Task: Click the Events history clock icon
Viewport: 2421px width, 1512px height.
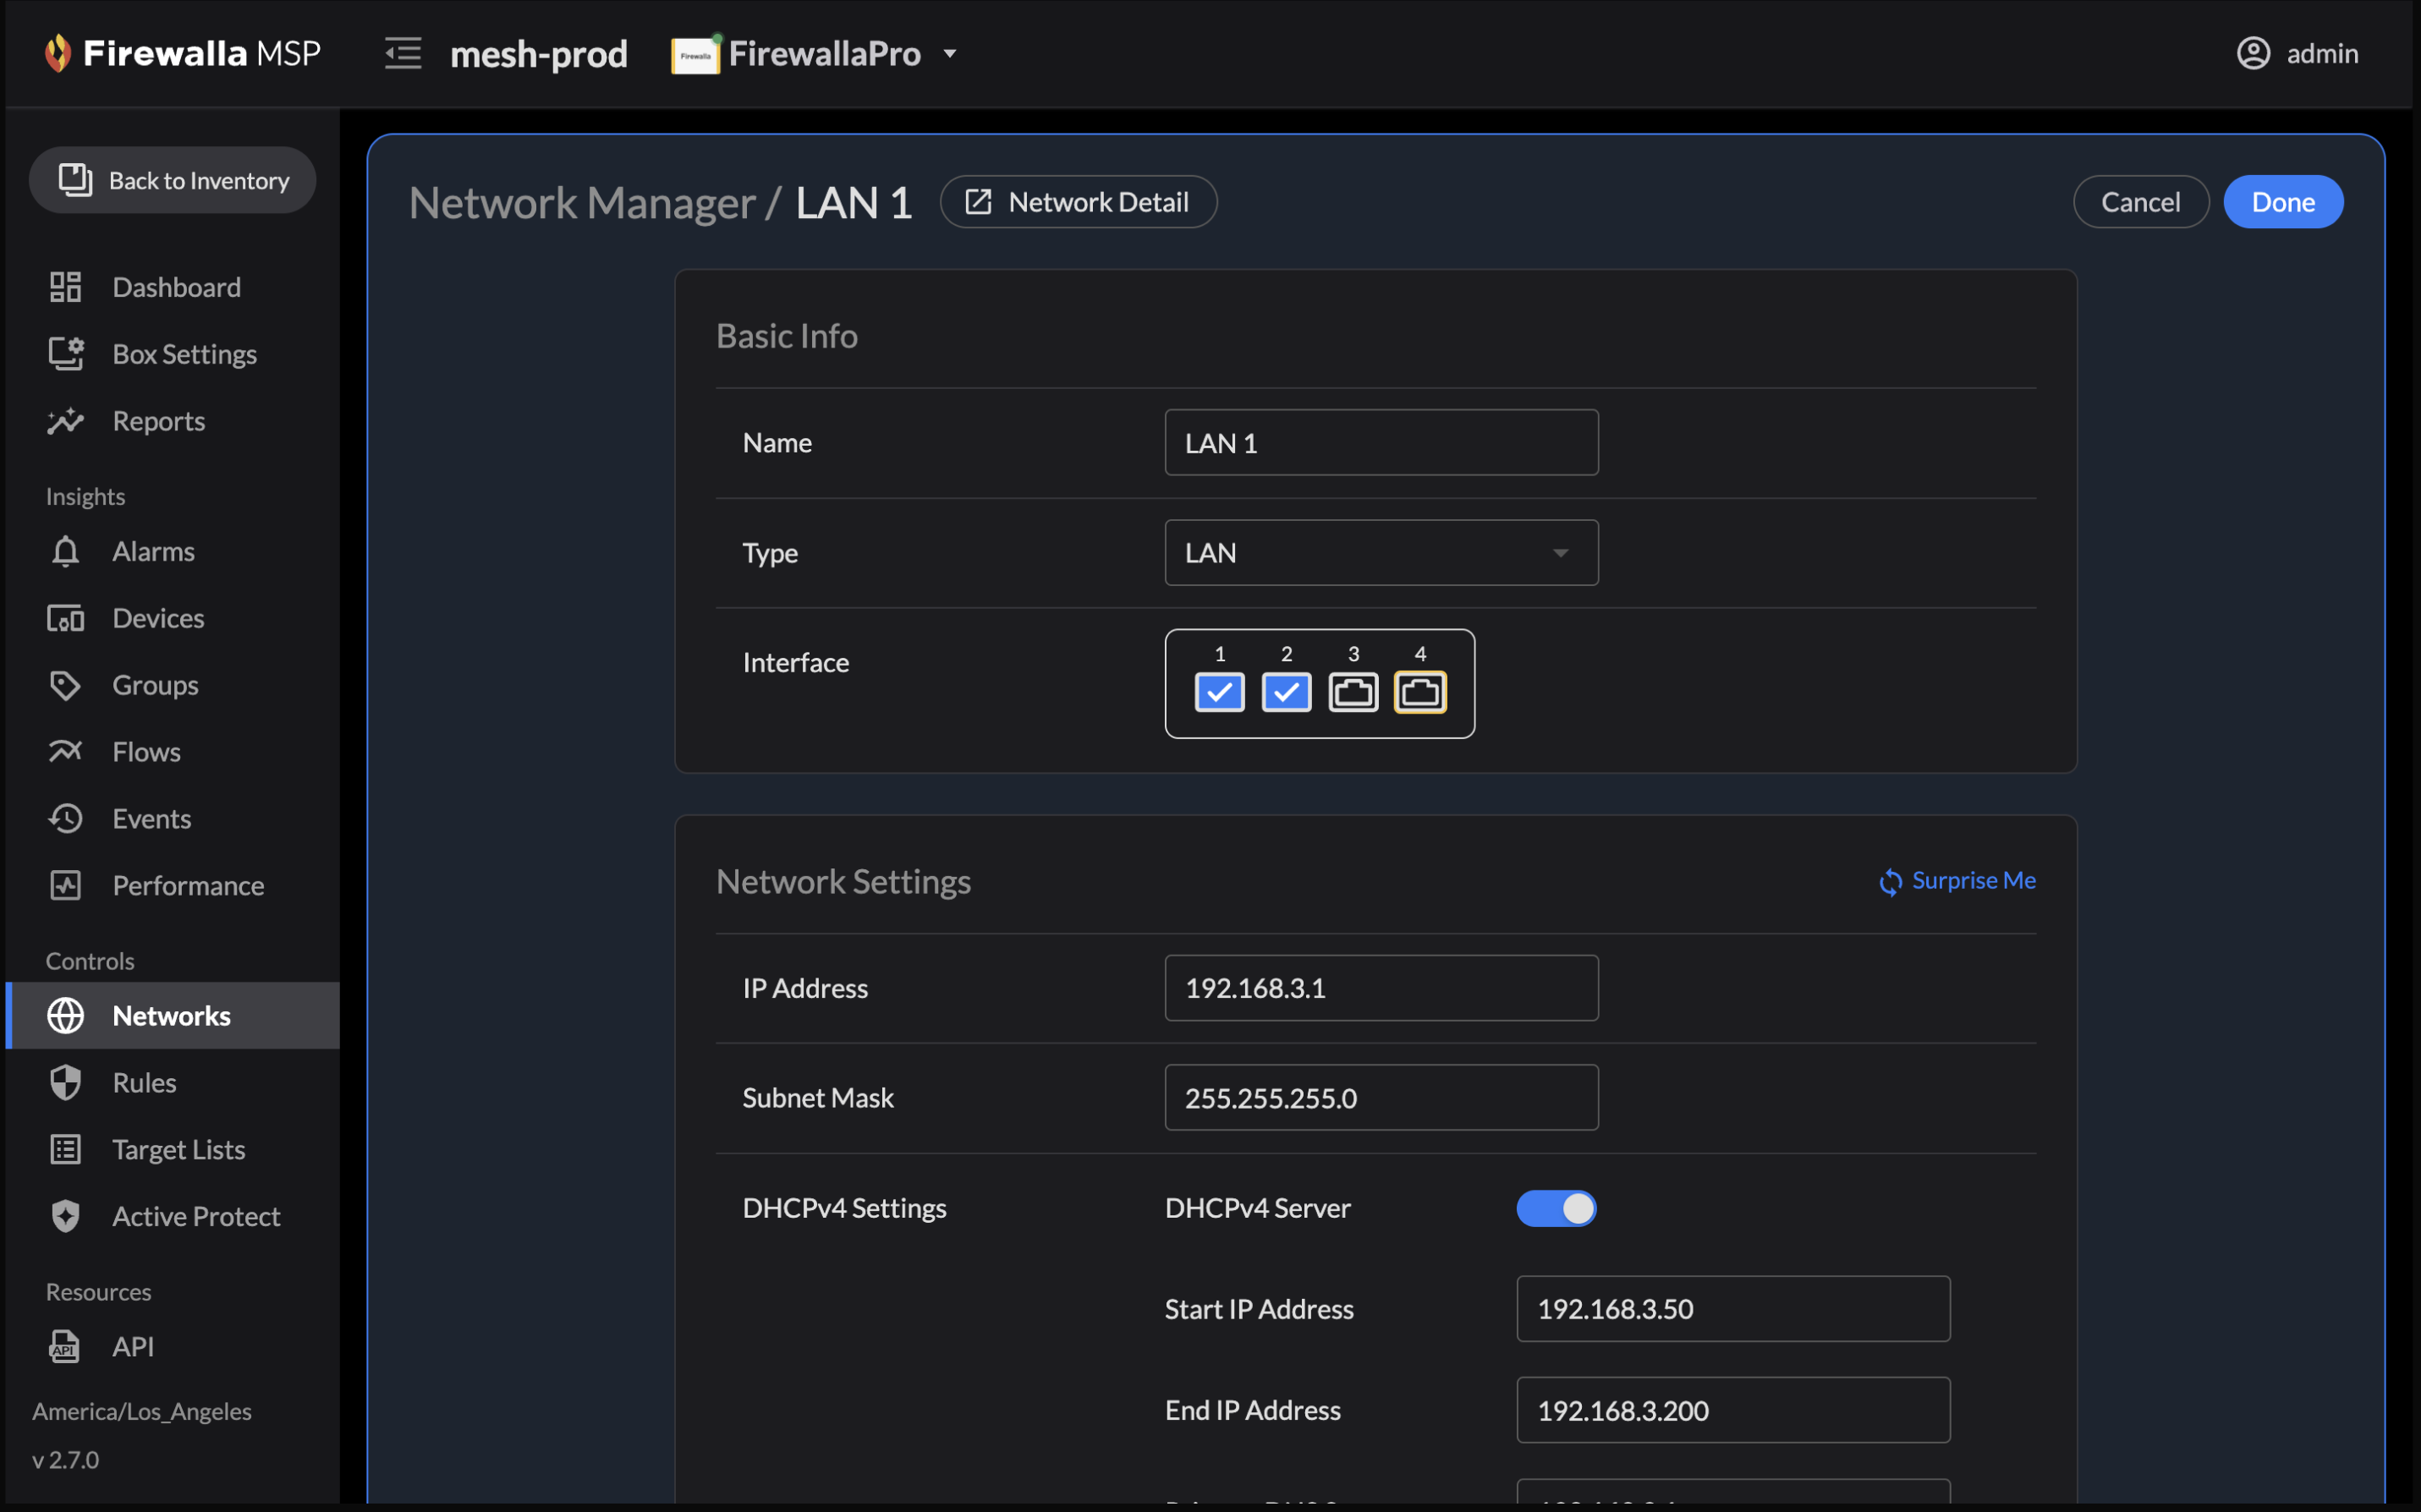Action: point(66,818)
